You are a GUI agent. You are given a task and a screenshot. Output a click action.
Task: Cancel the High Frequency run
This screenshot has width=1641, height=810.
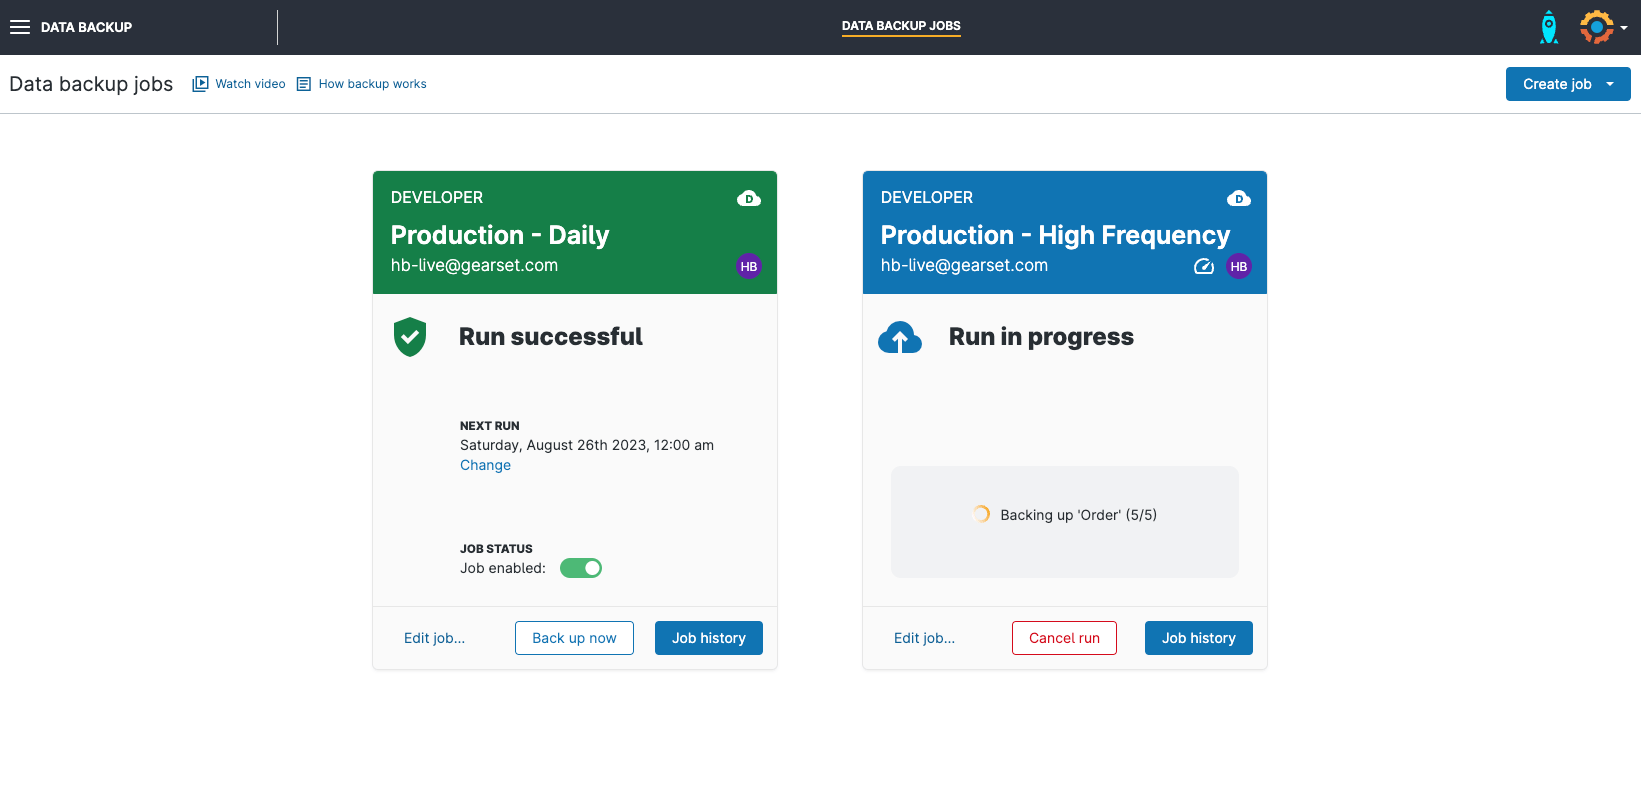1064,638
